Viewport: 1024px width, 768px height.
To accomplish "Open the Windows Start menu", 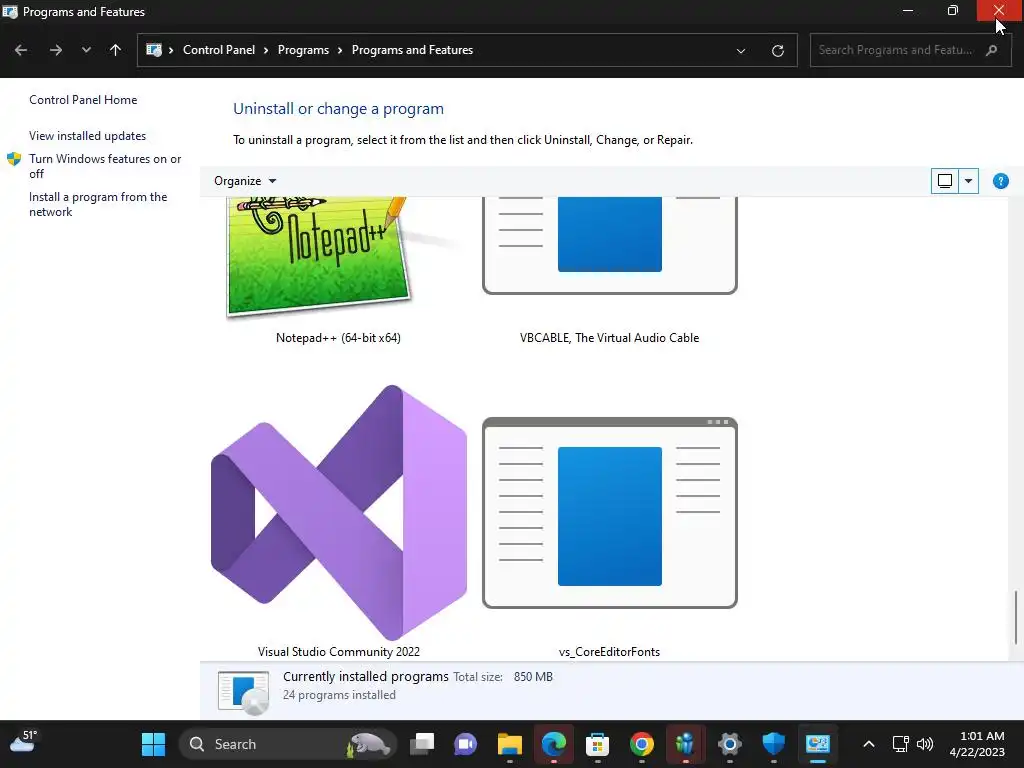I will click(x=153, y=744).
